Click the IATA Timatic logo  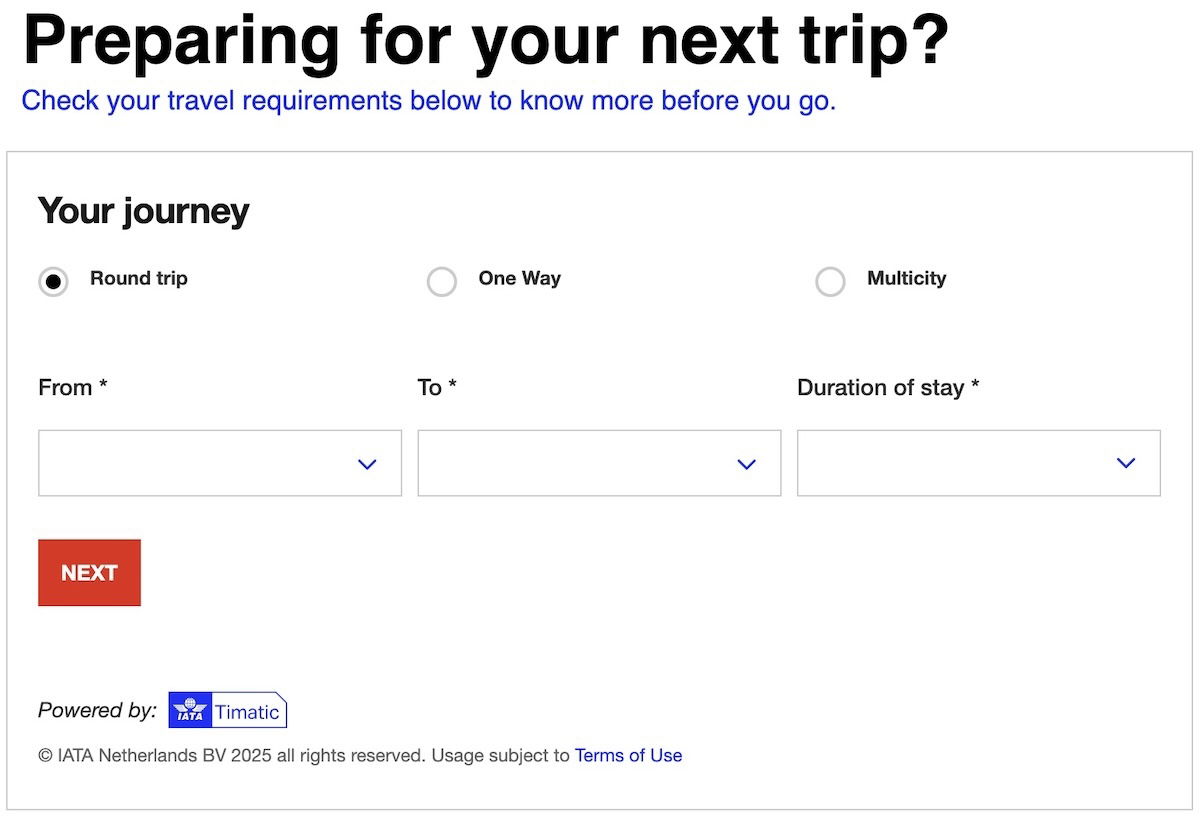(x=228, y=710)
